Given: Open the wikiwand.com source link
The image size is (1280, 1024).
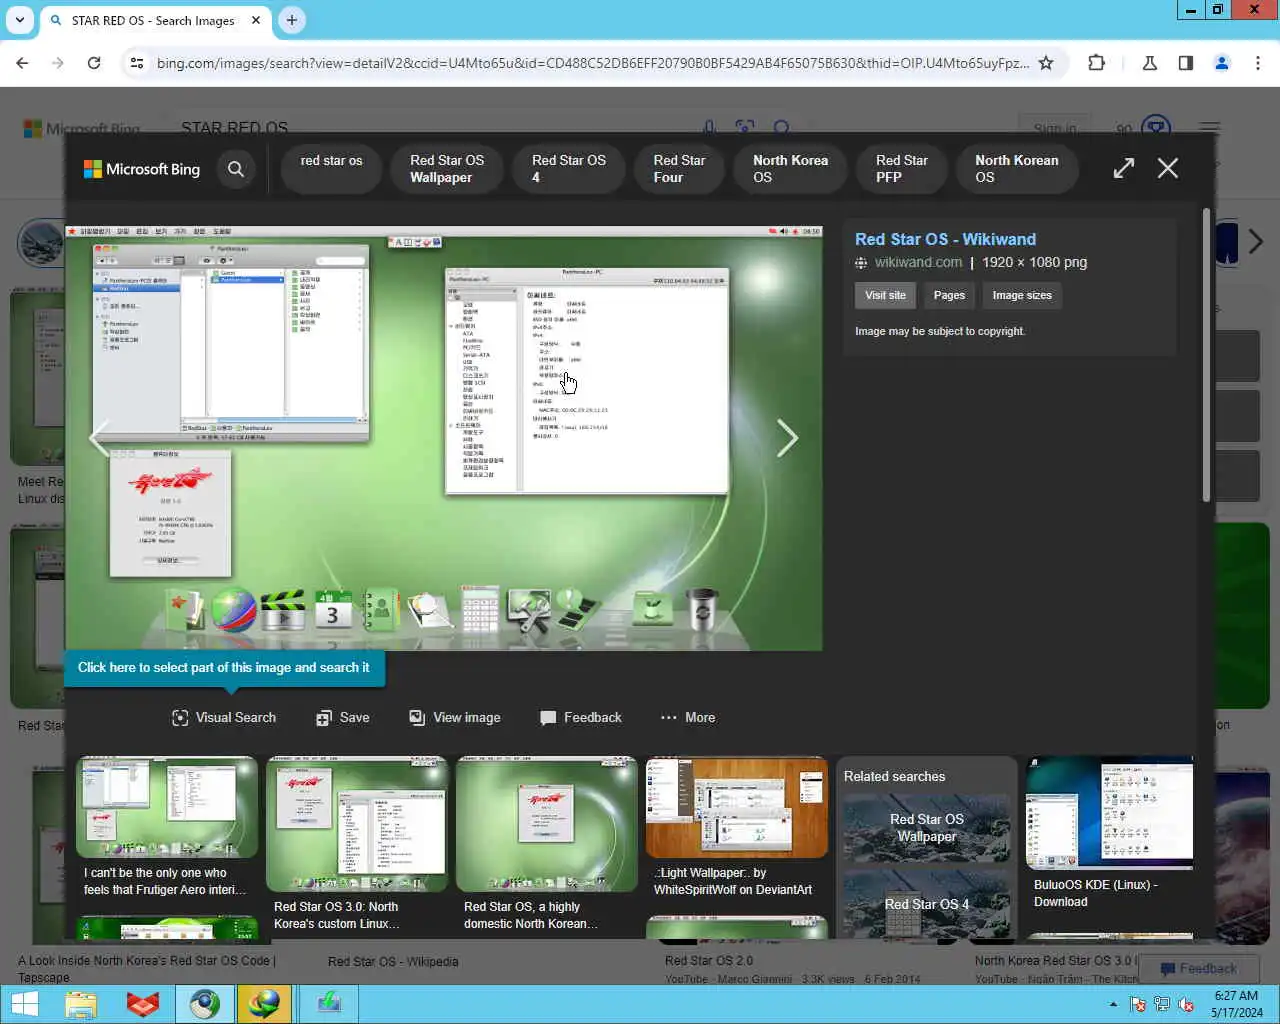Looking at the screenshot, I should [x=918, y=262].
